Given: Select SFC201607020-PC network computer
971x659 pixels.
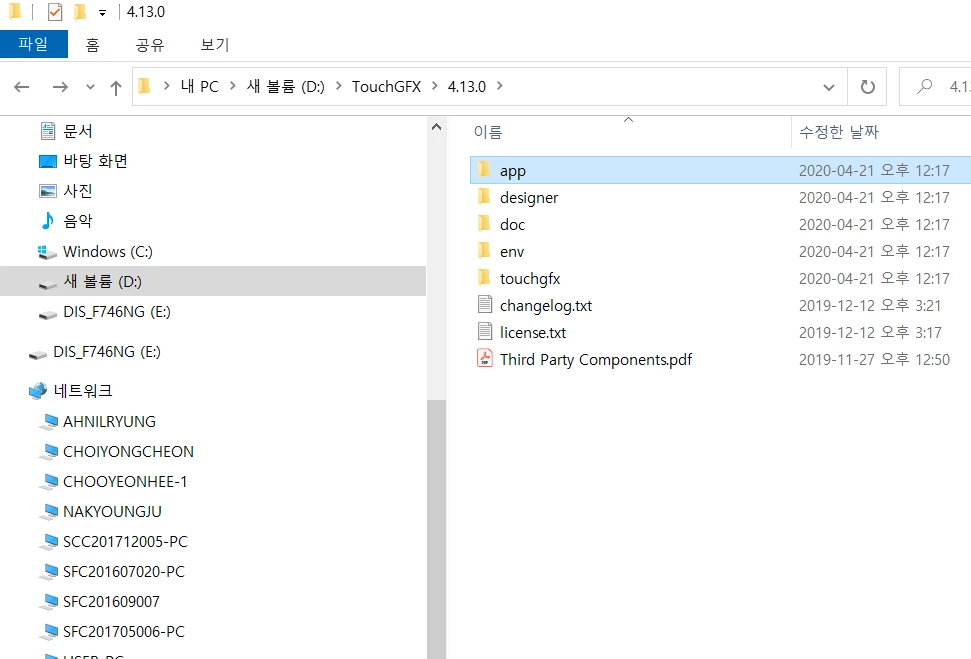Looking at the screenshot, I should click(124, 572).
